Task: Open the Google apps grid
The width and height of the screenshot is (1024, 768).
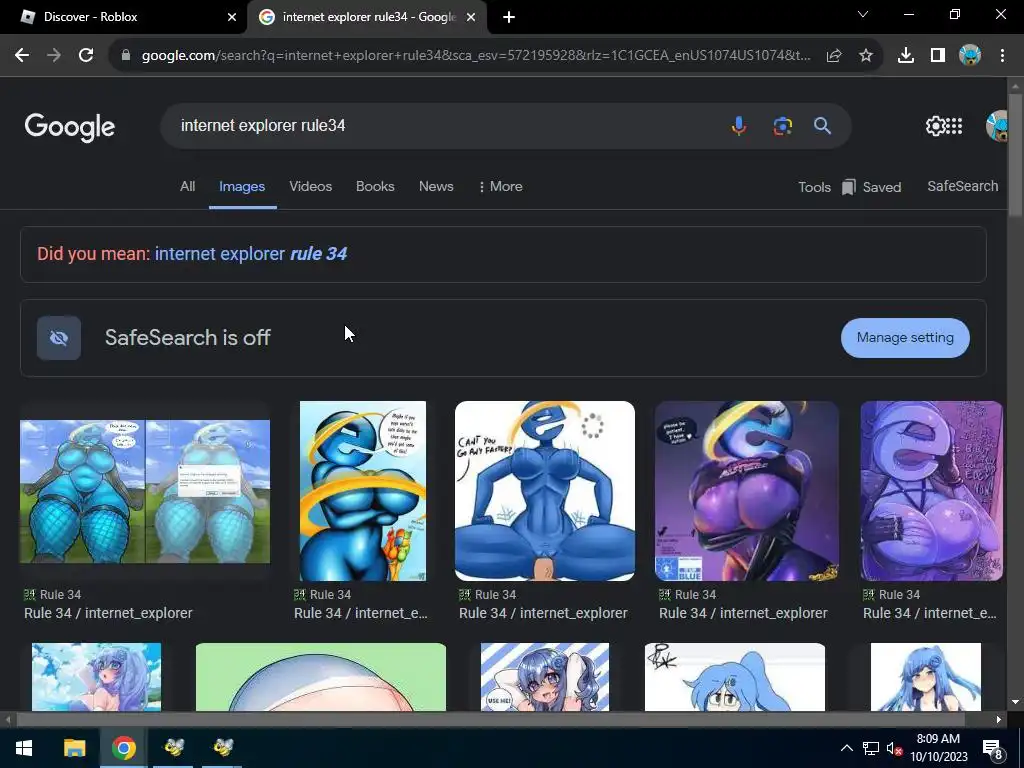Action: point(954,125)
